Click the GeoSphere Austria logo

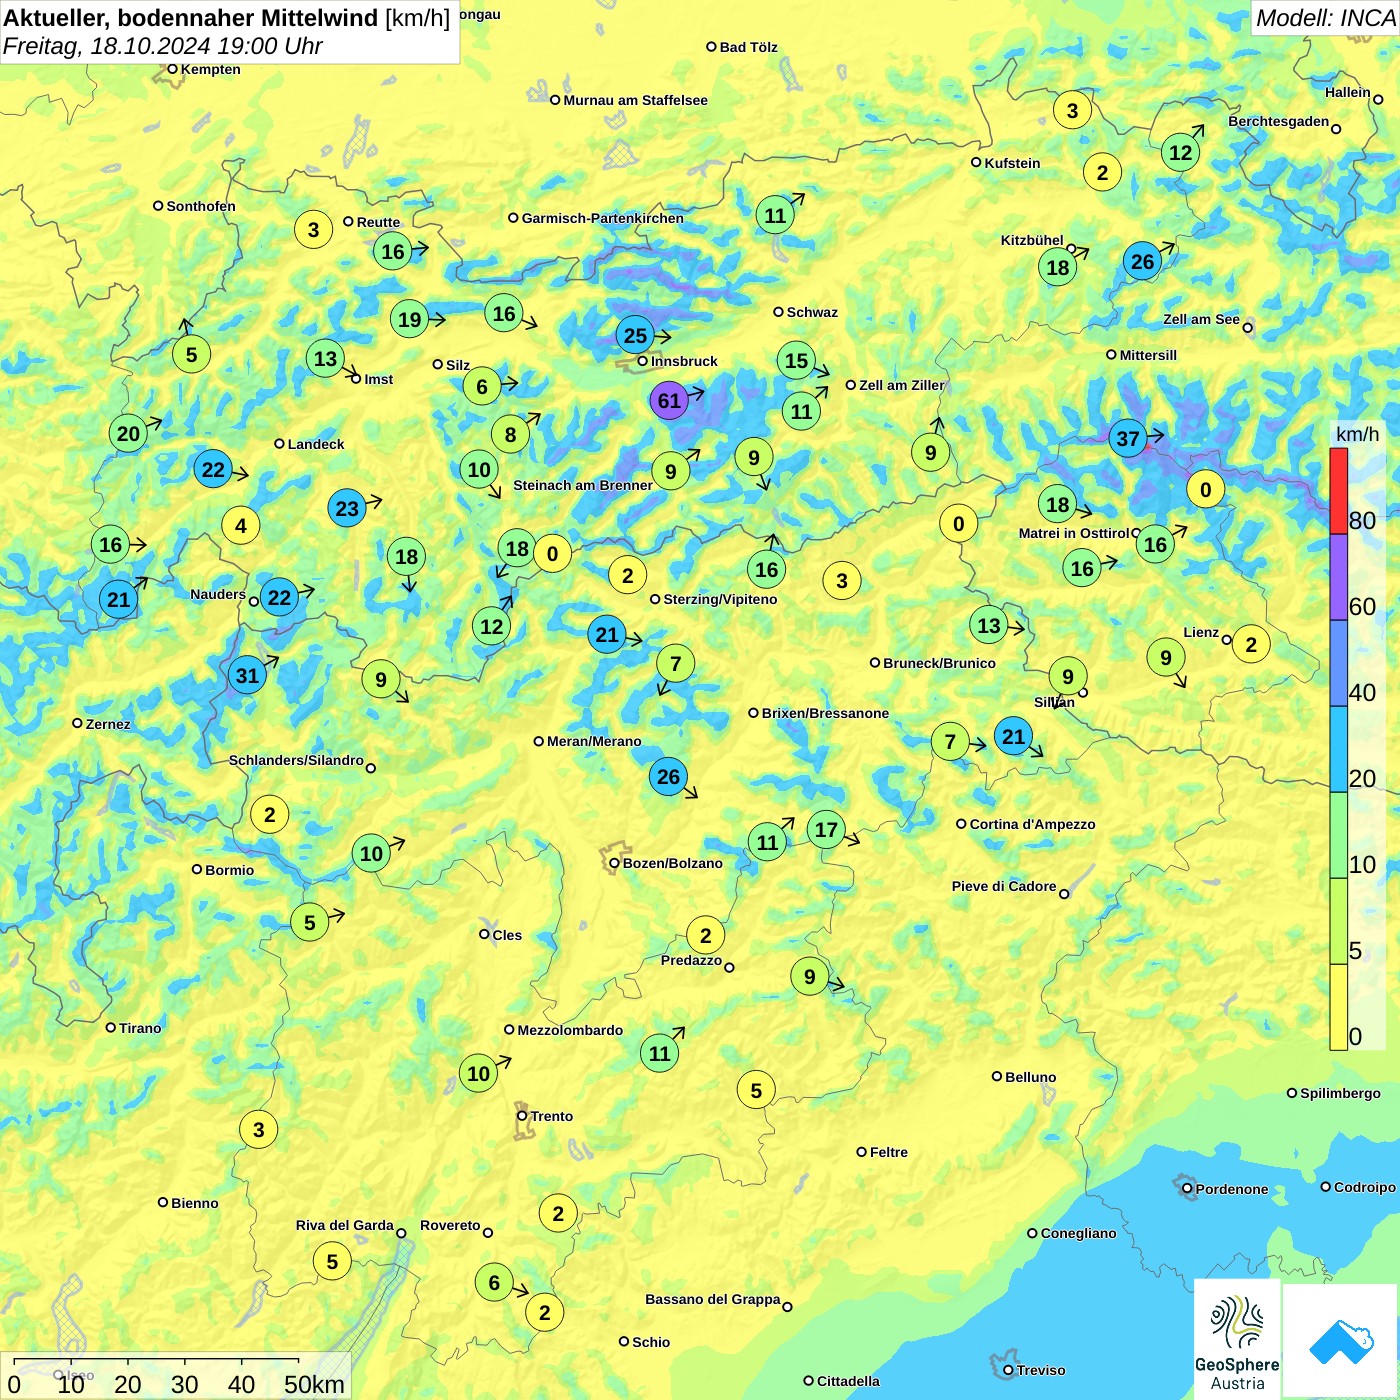coord(1237,1340)
